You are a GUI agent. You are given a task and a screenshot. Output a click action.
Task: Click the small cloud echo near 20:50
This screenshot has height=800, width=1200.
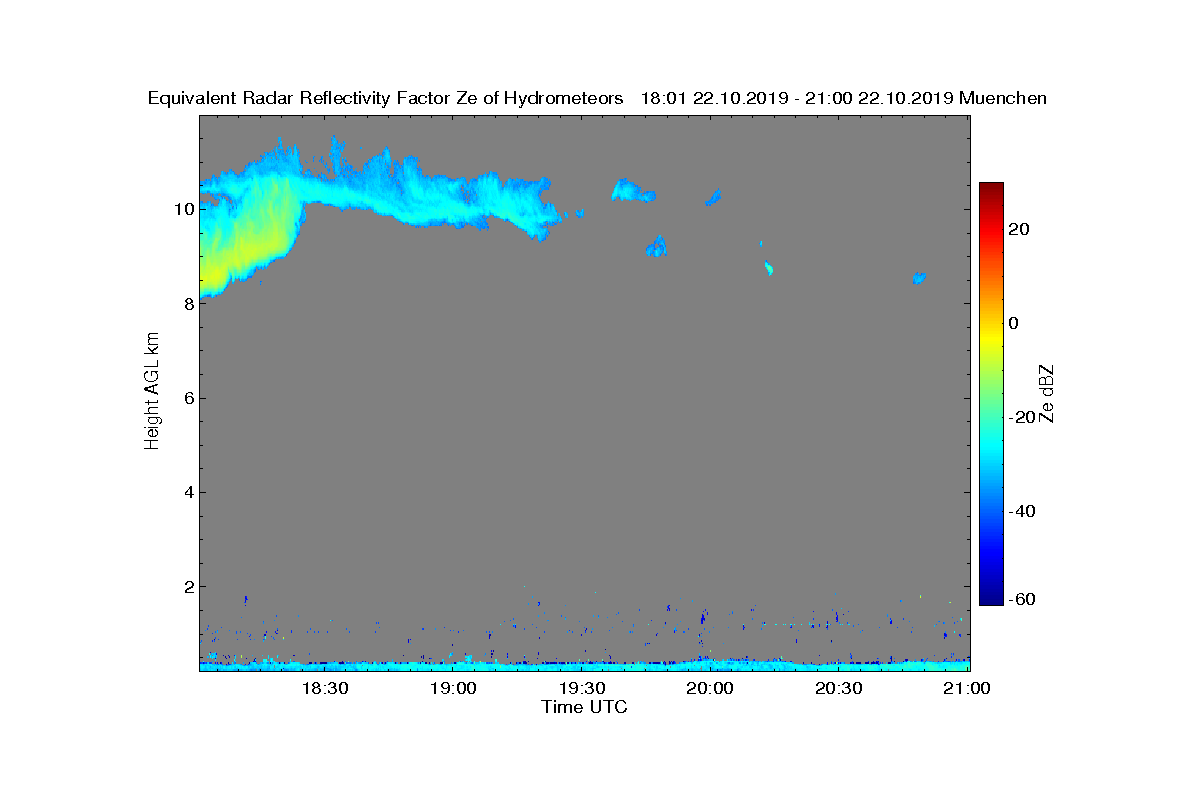(x=919, y=278)
